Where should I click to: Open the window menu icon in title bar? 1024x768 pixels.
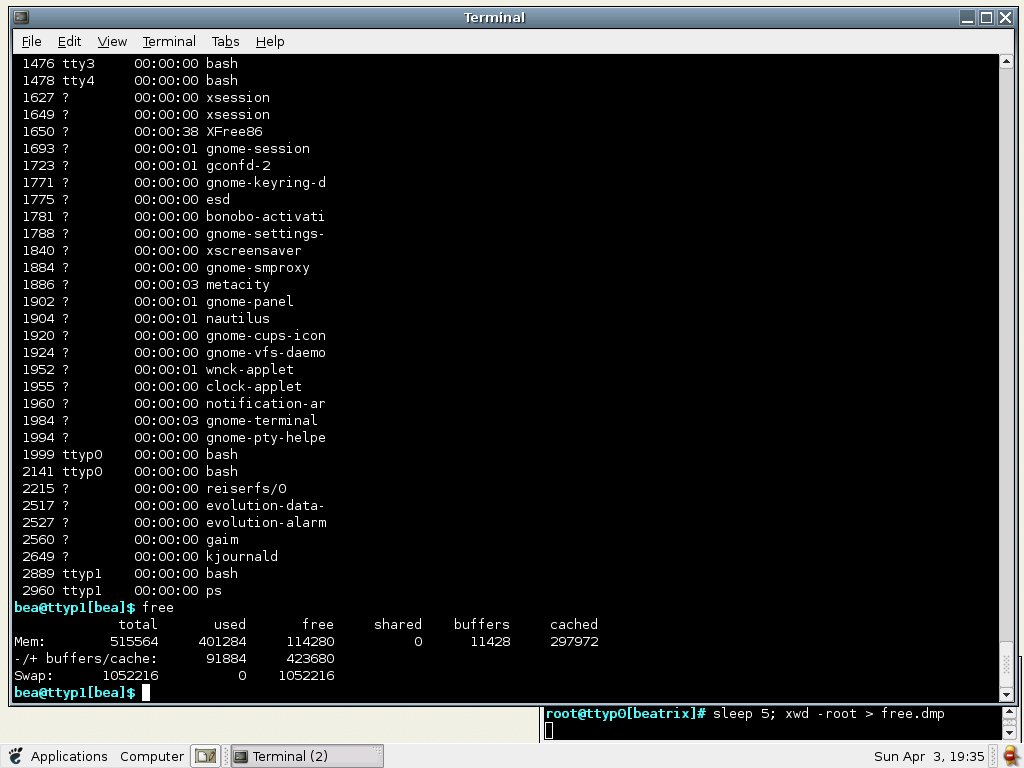21,18
